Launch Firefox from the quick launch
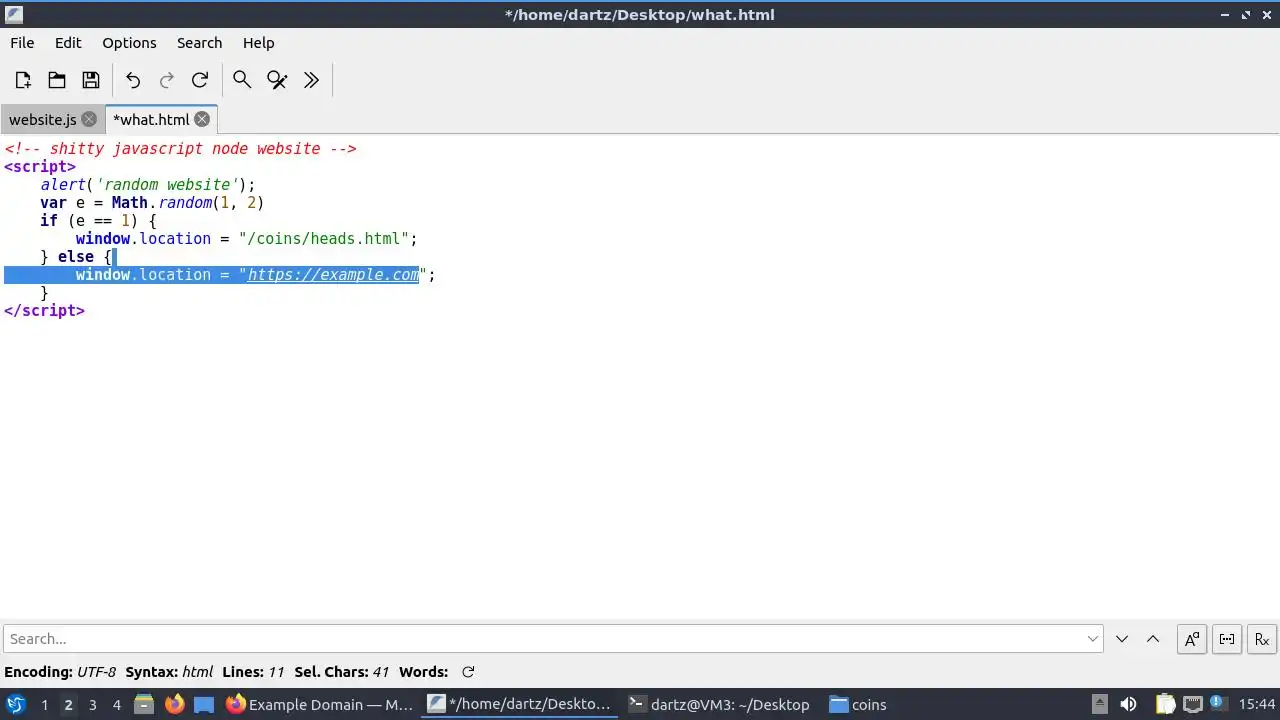The height and width of the screenshot is (720, 1280). (174, 704)
